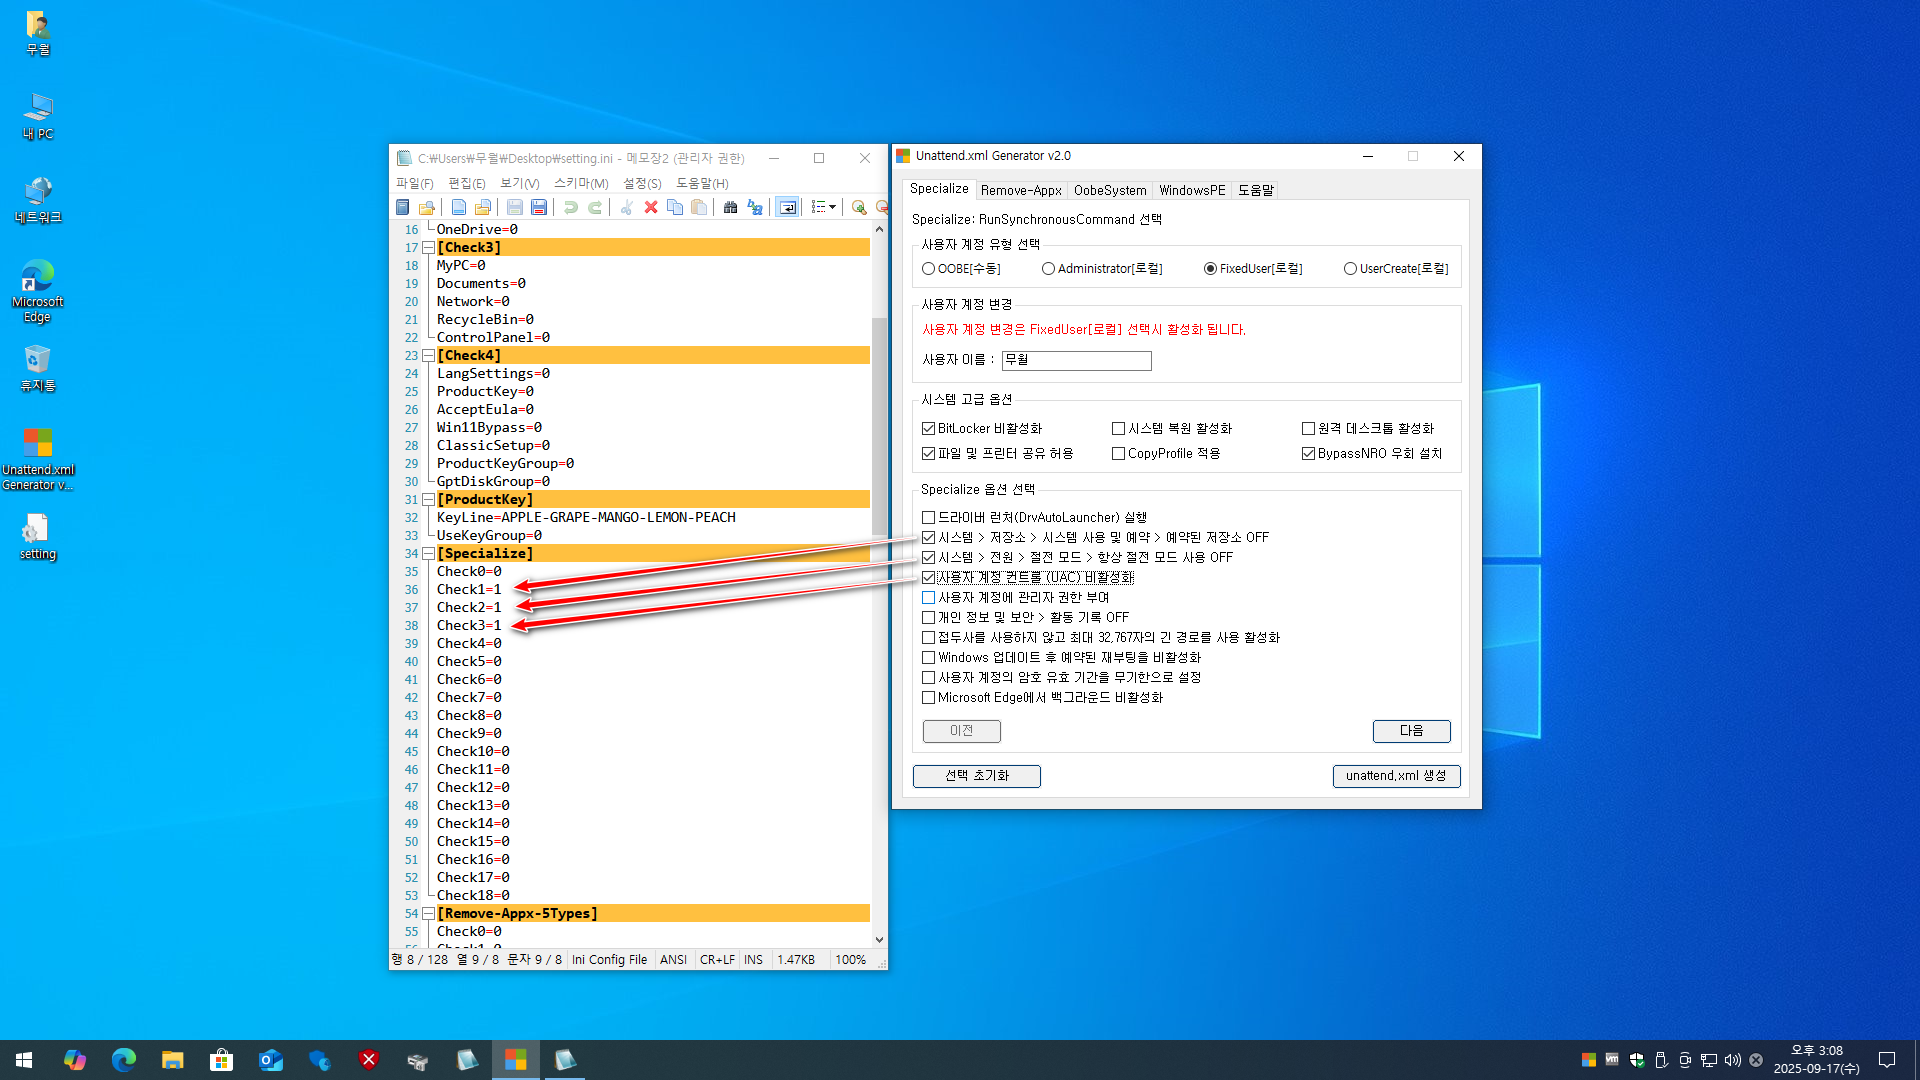Screen dimensions: 1920x1080
Task: Collapse the [Specialize] section fold marker
Action: coord(428,553)
